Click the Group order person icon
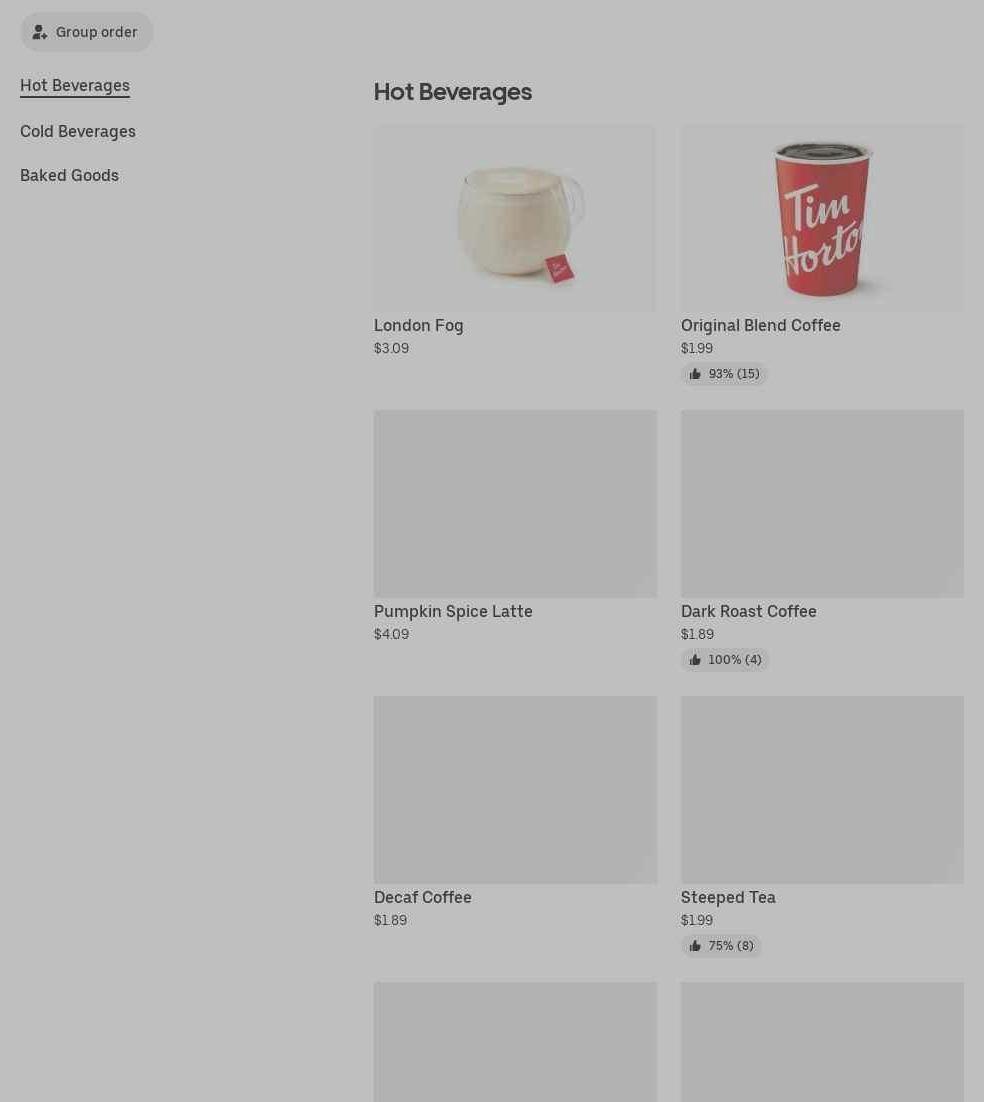The height and width of the screenshot is (1102, 984). (x=39, y=32)
